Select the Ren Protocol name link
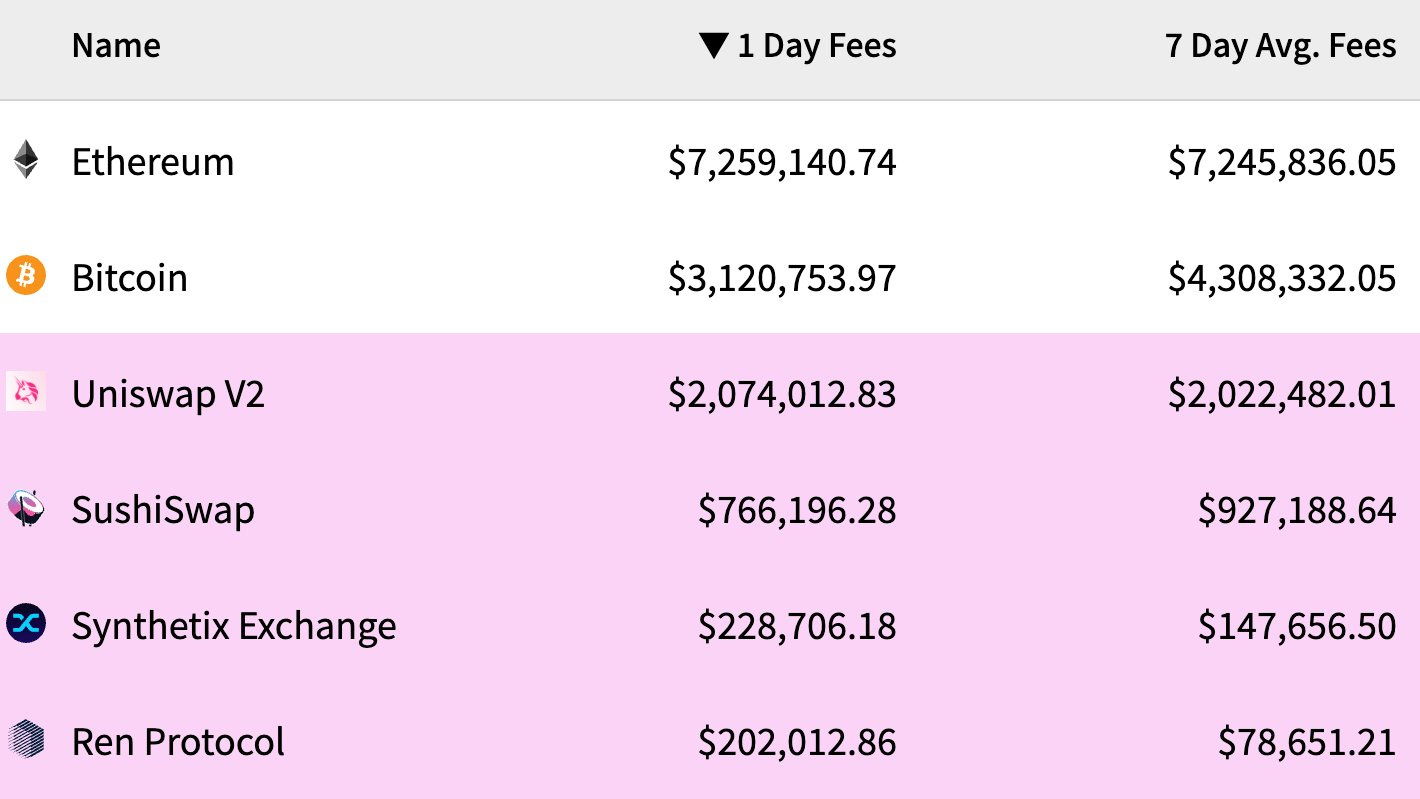The image size is (1420, 799). 178,742
